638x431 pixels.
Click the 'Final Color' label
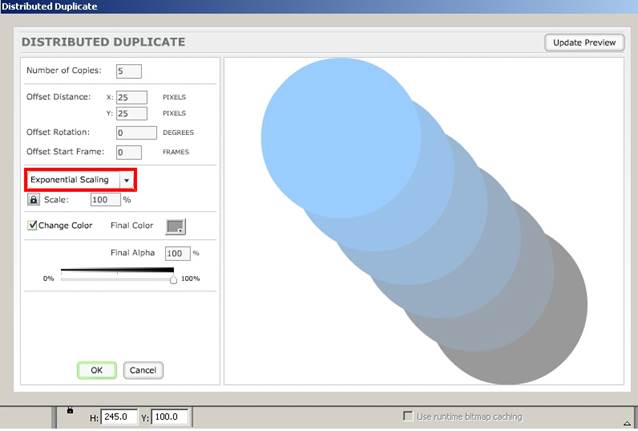tap(132, 225)
